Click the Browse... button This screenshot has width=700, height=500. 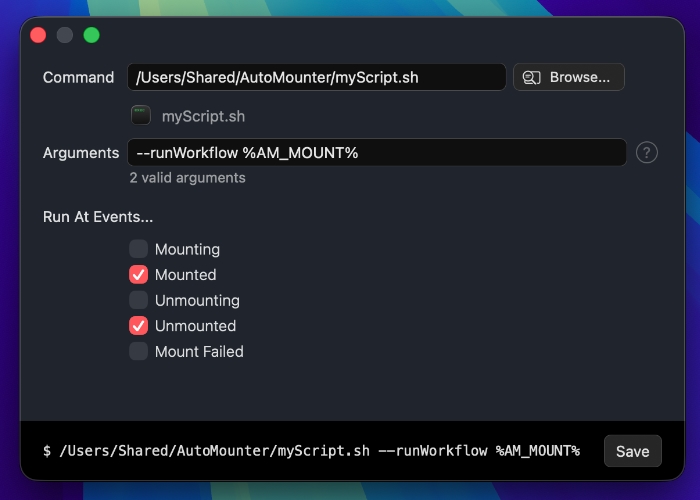click(568, 77)
